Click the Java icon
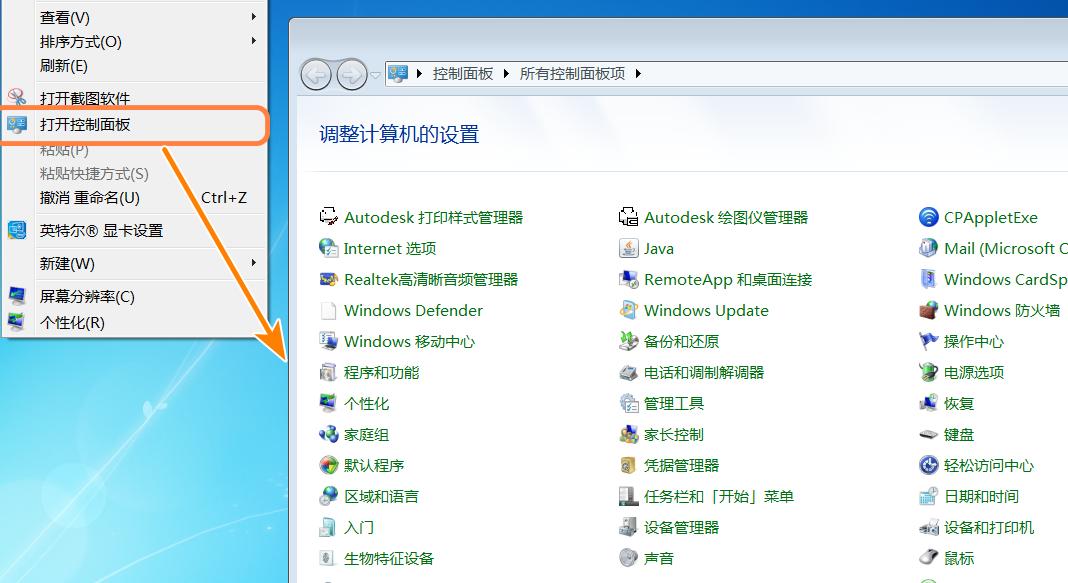Screen dimensions: 1068x583 point(628,249)
